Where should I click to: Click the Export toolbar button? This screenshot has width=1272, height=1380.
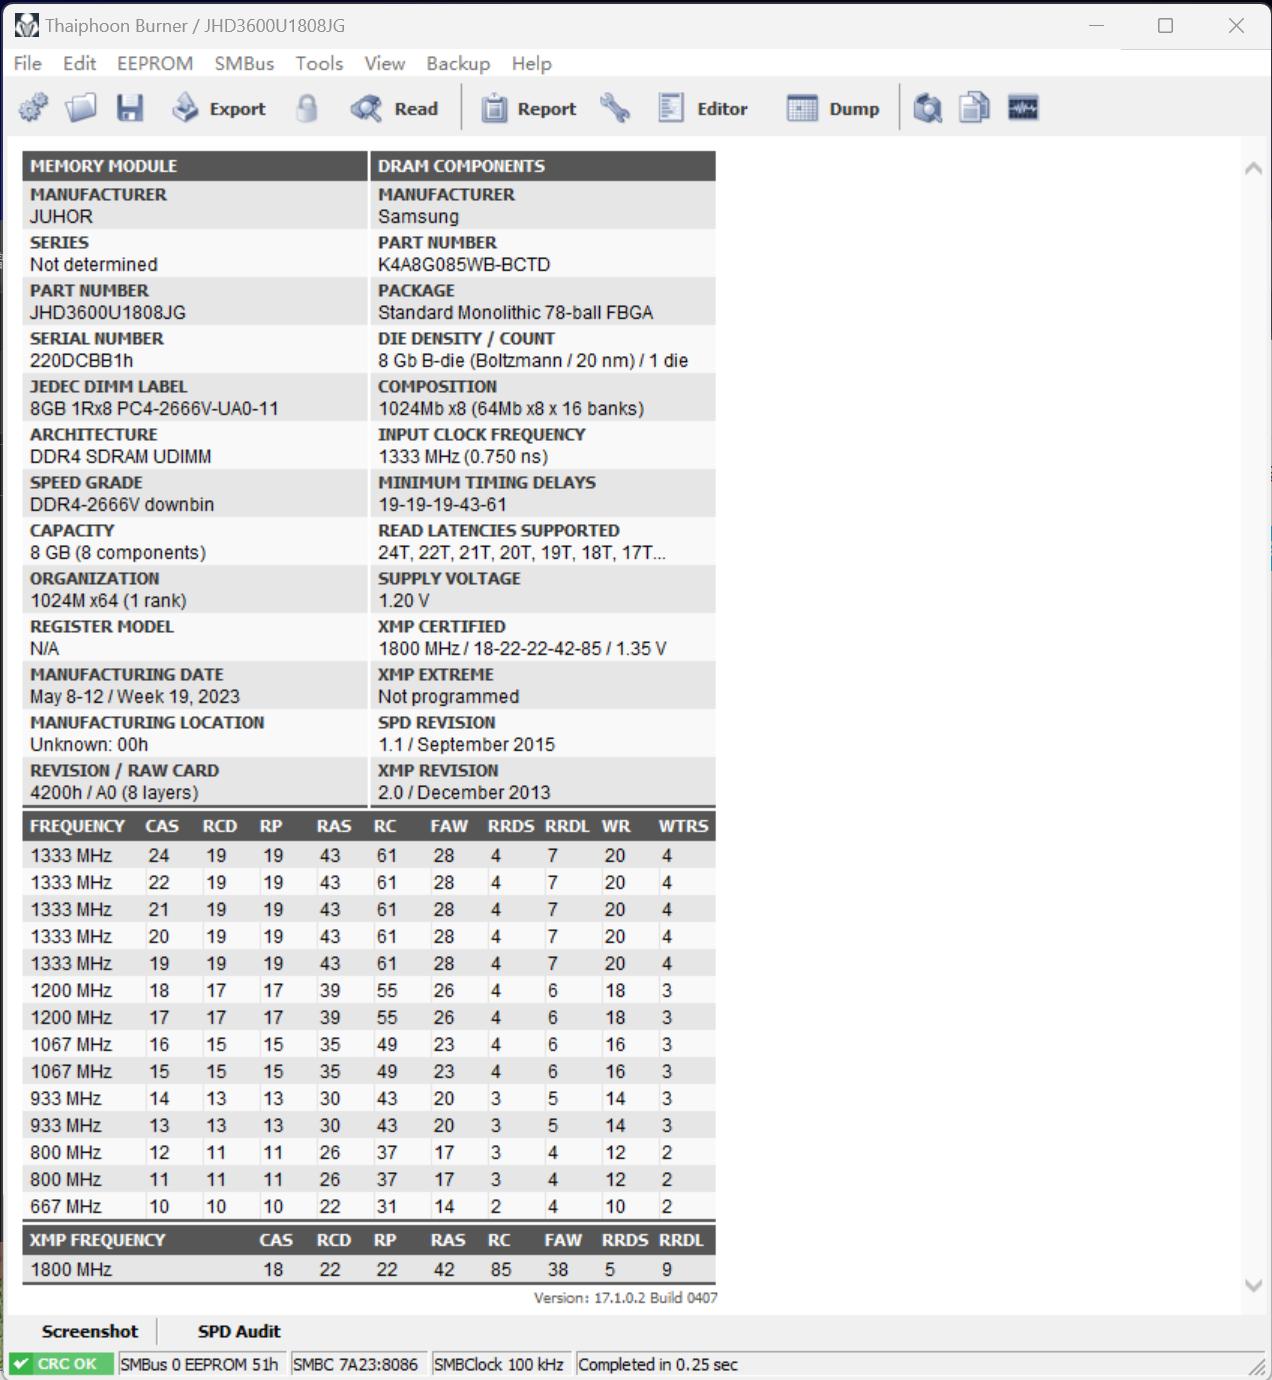(x=219, y=108)
